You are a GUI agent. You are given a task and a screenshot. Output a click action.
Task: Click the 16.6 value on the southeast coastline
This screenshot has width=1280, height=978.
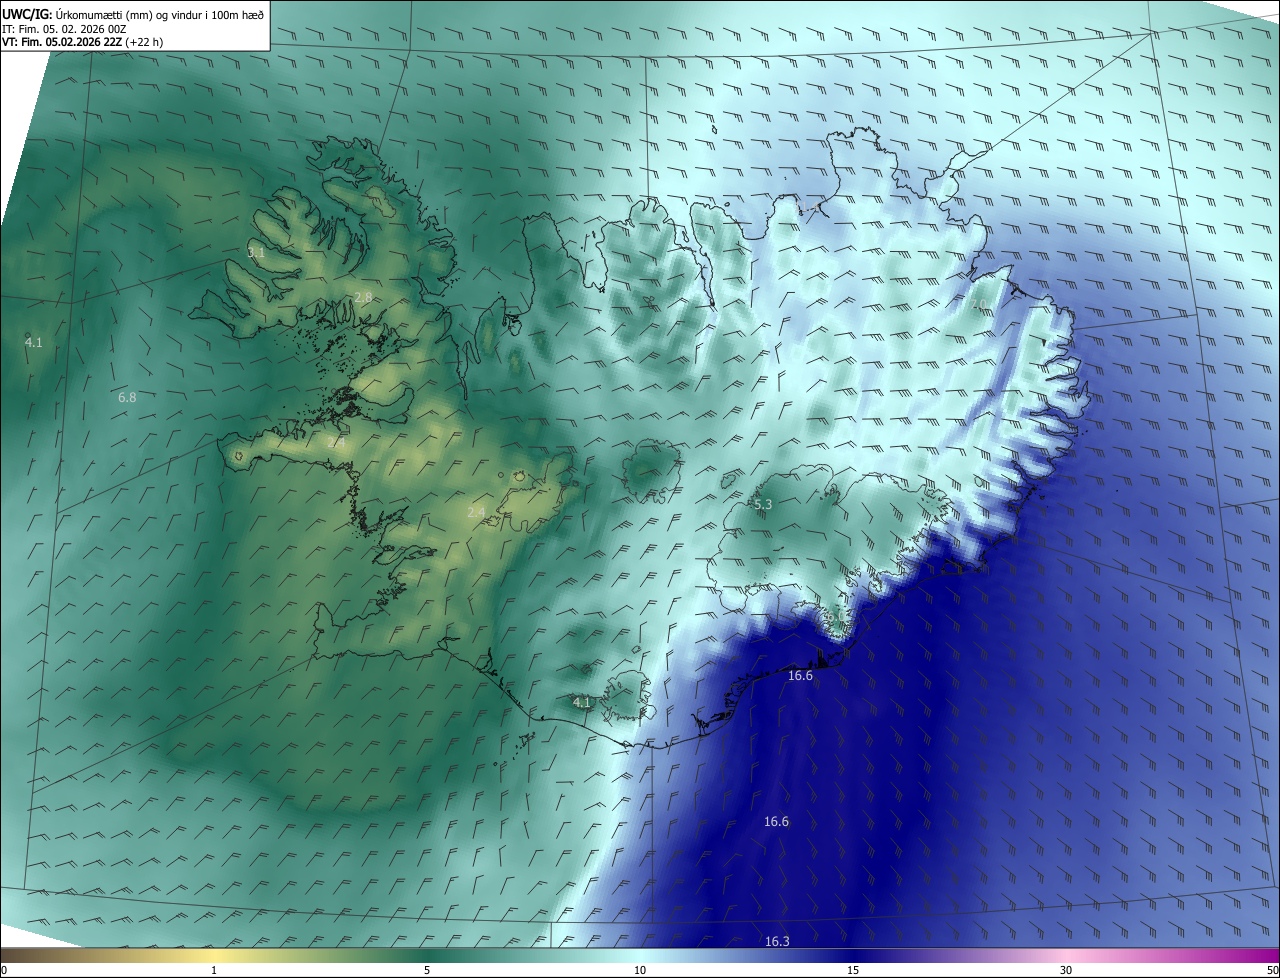[800, 676]
